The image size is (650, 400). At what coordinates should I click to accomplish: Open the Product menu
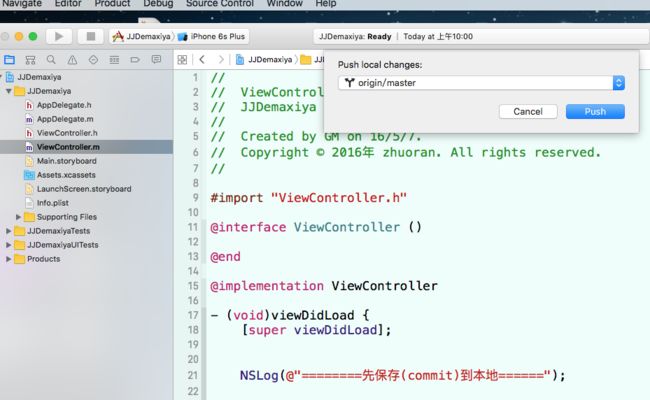[x=112, y=4]
